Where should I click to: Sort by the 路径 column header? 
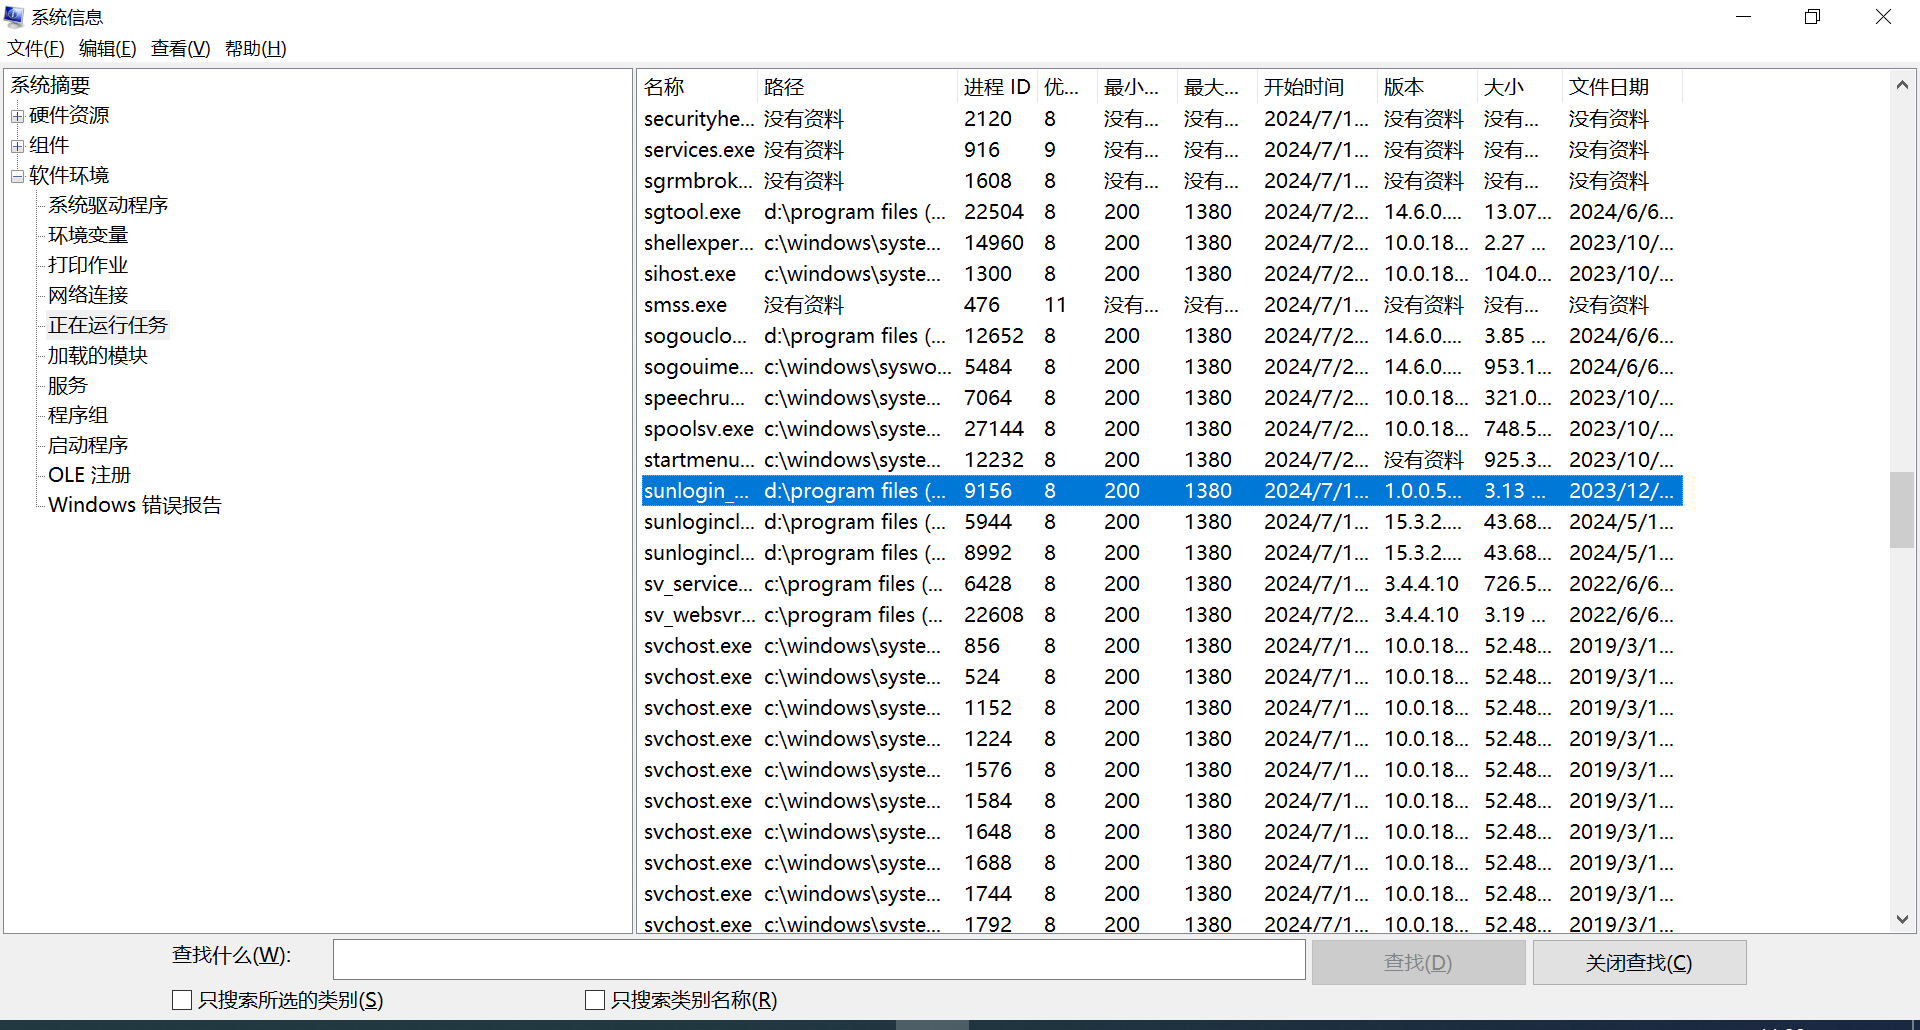pyautogui.click(x=857, y=87)
